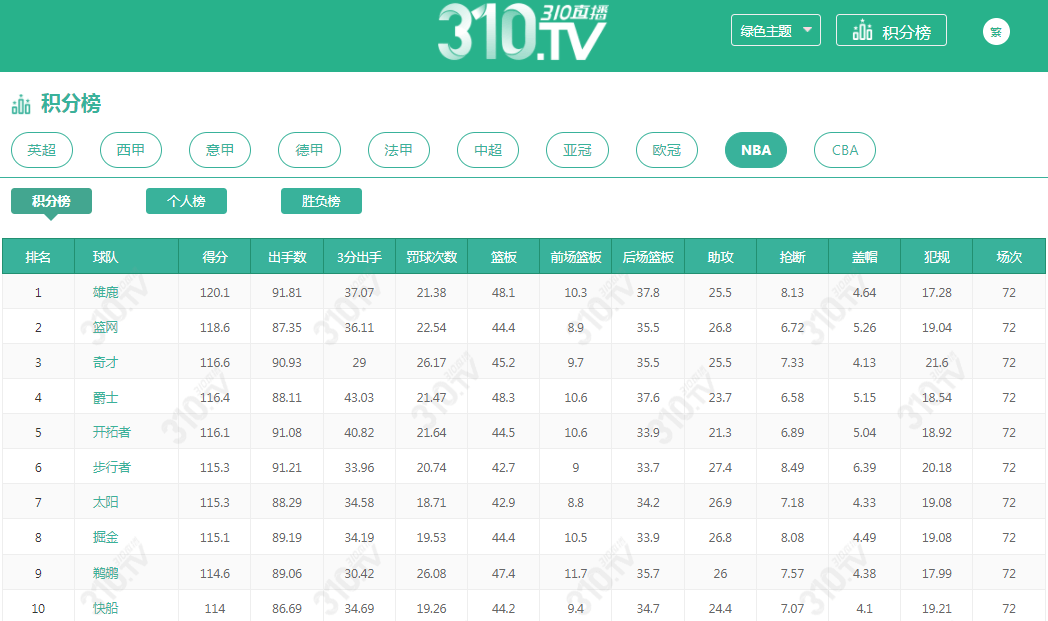Click the 118.6 score value for 篮网

click(x=215, y=328)
